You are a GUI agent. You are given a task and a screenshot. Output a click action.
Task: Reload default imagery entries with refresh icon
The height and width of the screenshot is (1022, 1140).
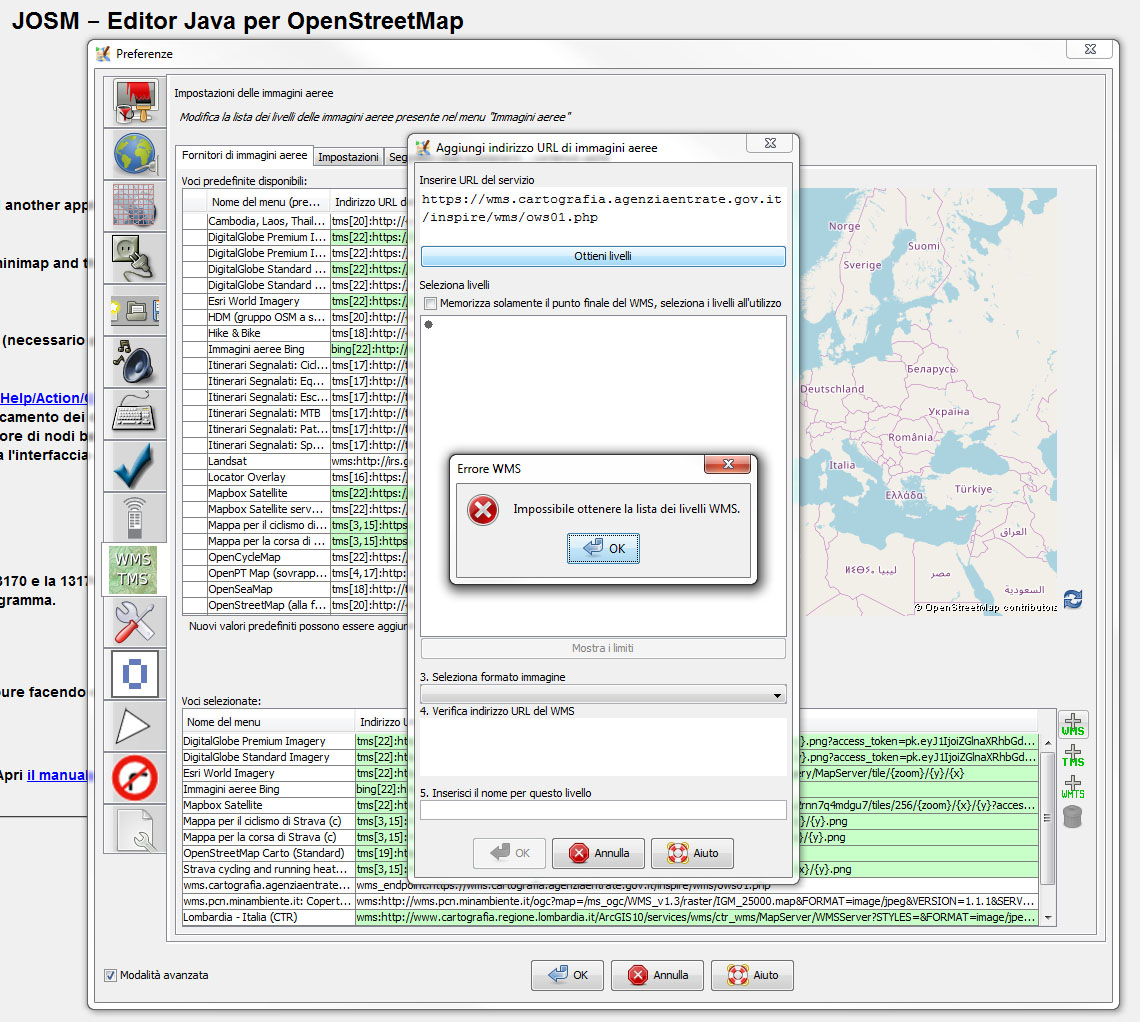pos(1072,599)
